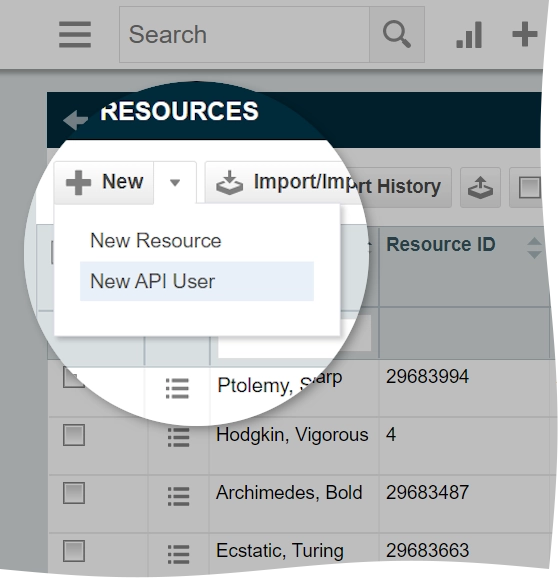Click the plus icon in top bar
558x578 pixels.
(x=524, y=34)
